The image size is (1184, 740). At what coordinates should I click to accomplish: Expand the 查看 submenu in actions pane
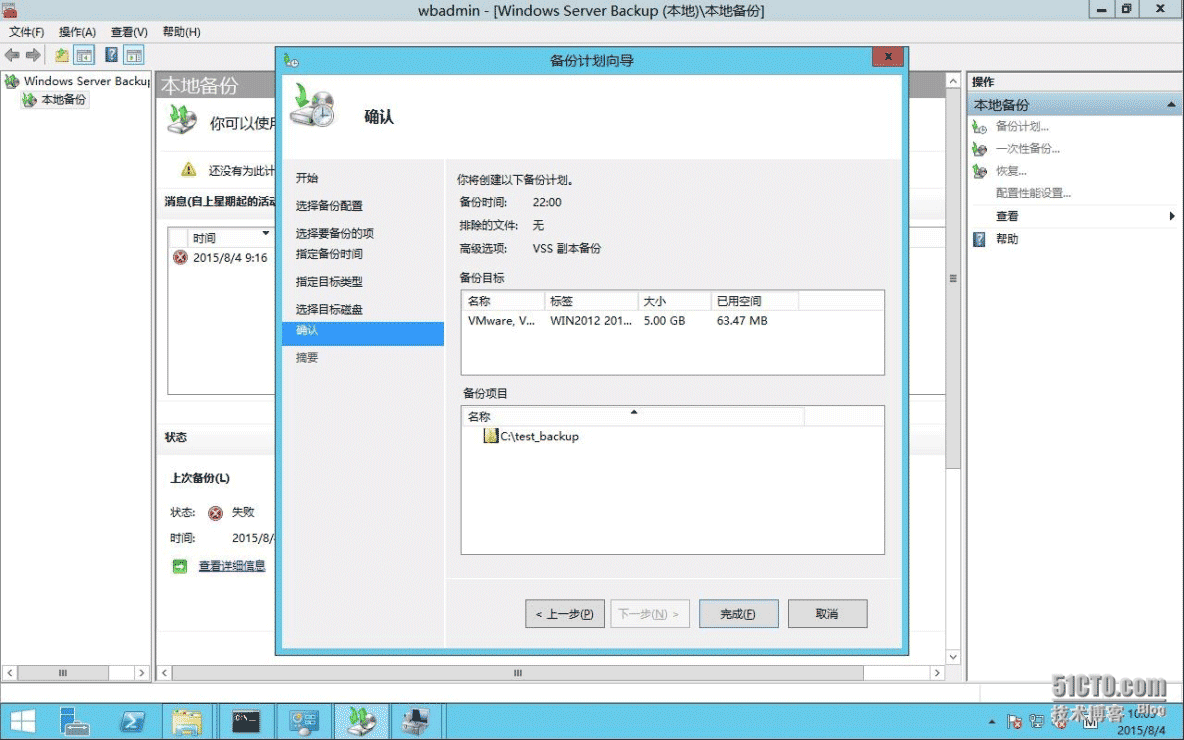1171,216
